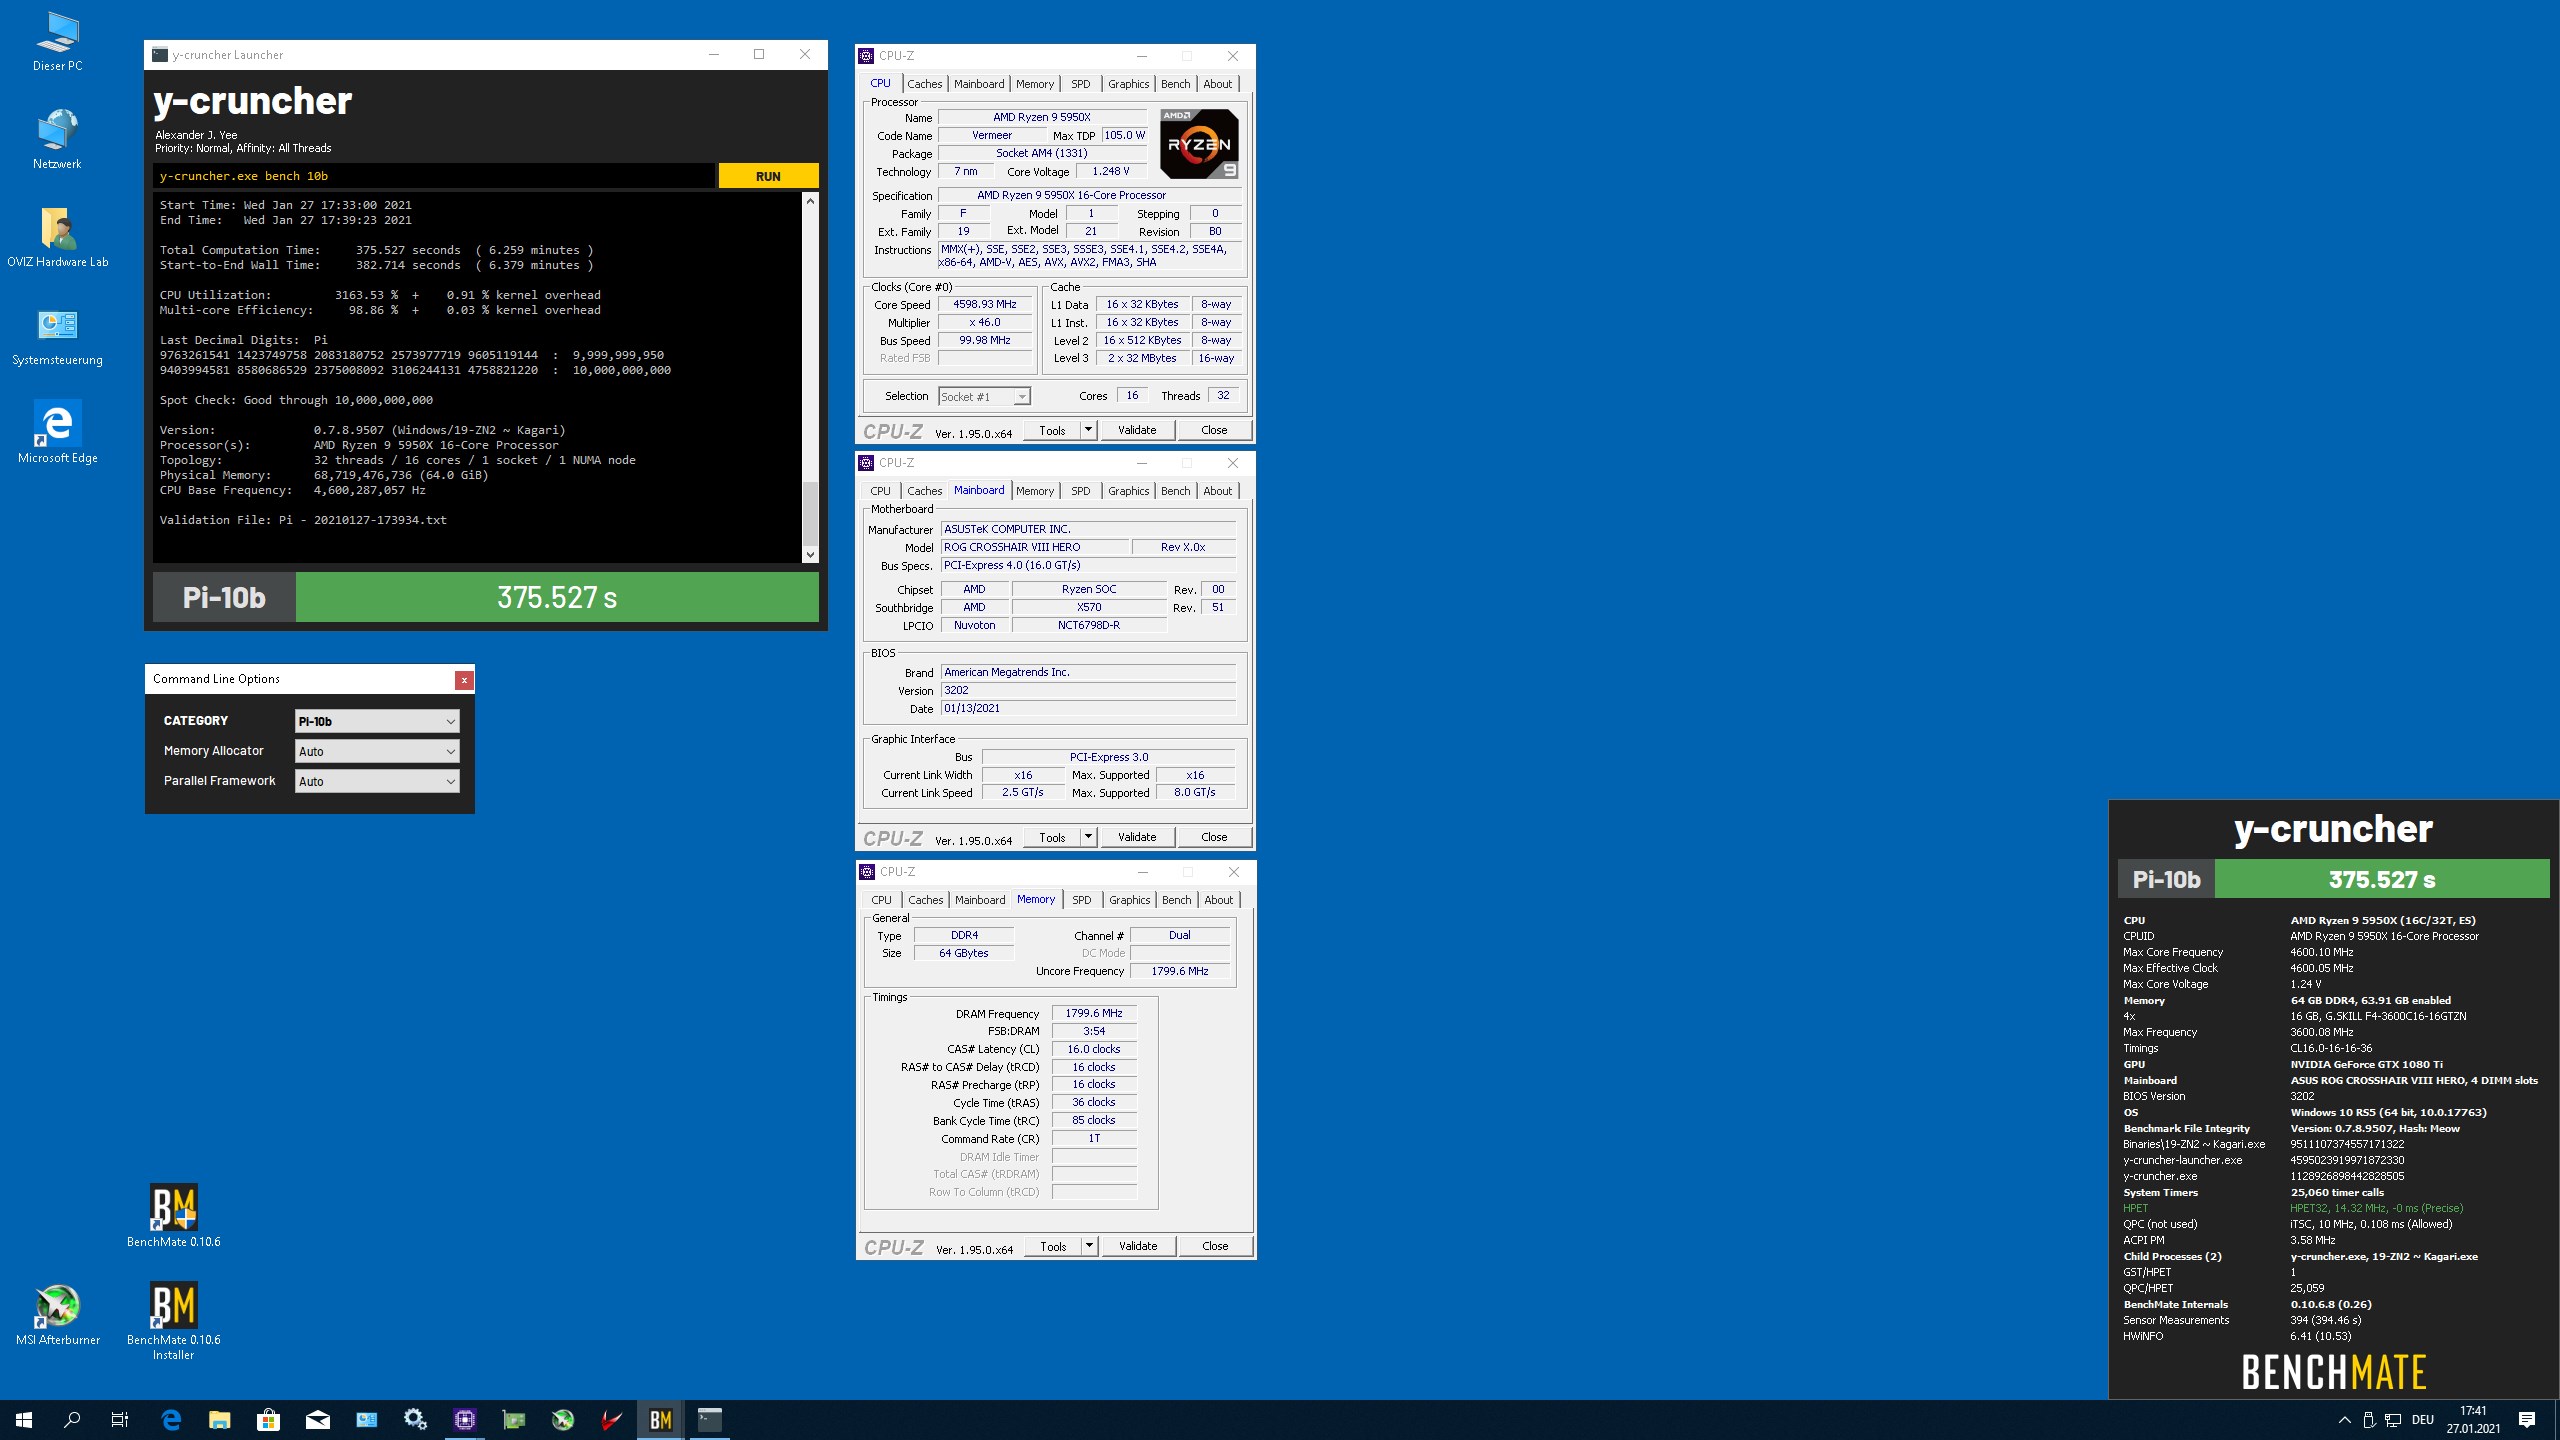Open the CATEGORY Pi-10b dropdown

point(377,721)
